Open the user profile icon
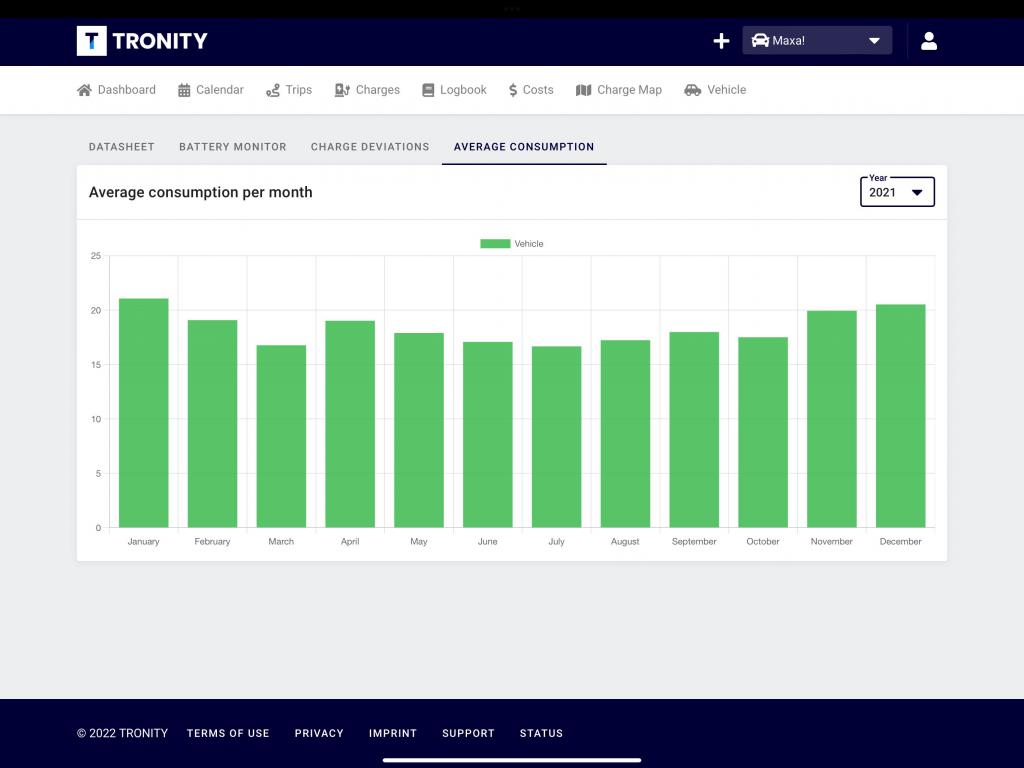Viewport: 1024px width, 768px height. 929,41
